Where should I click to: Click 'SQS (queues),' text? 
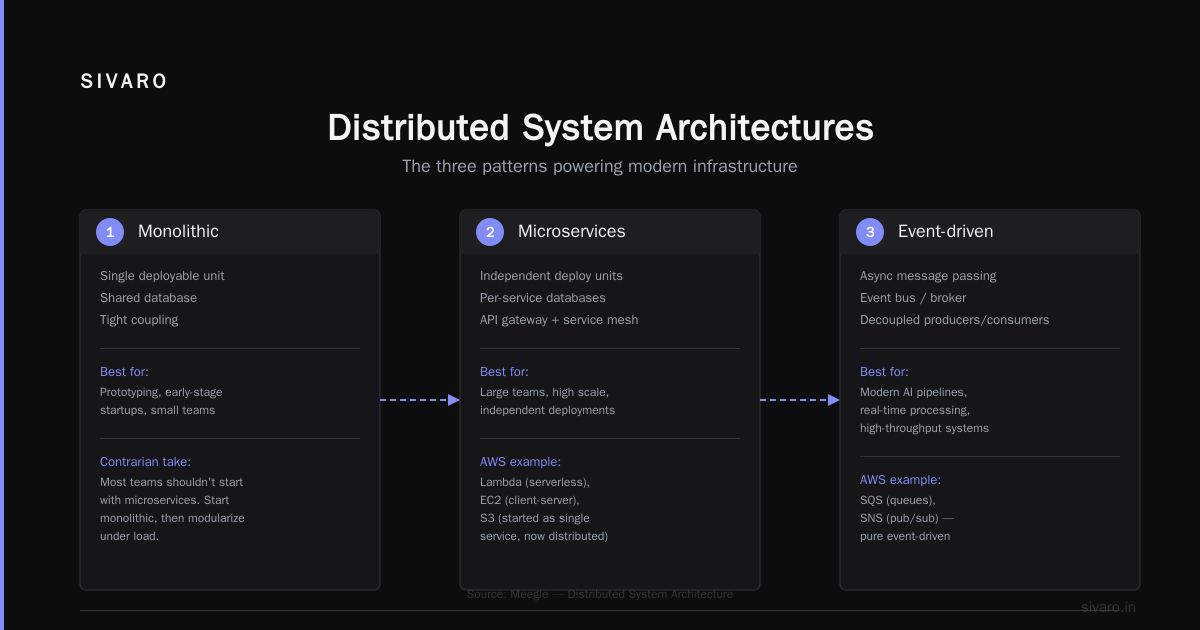coord(898,500)
